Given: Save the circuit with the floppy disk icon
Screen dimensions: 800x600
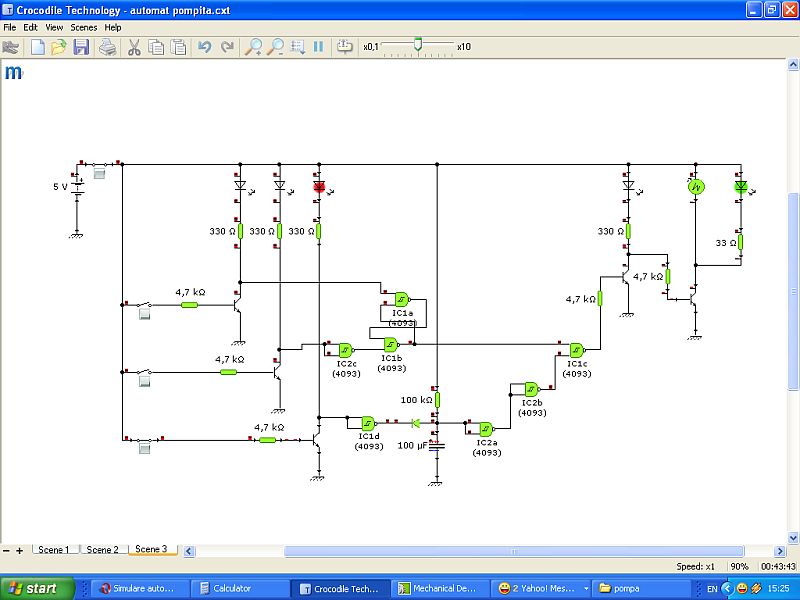Looking at the screenshot, I should pyautogui.click(x=81, y=47).
